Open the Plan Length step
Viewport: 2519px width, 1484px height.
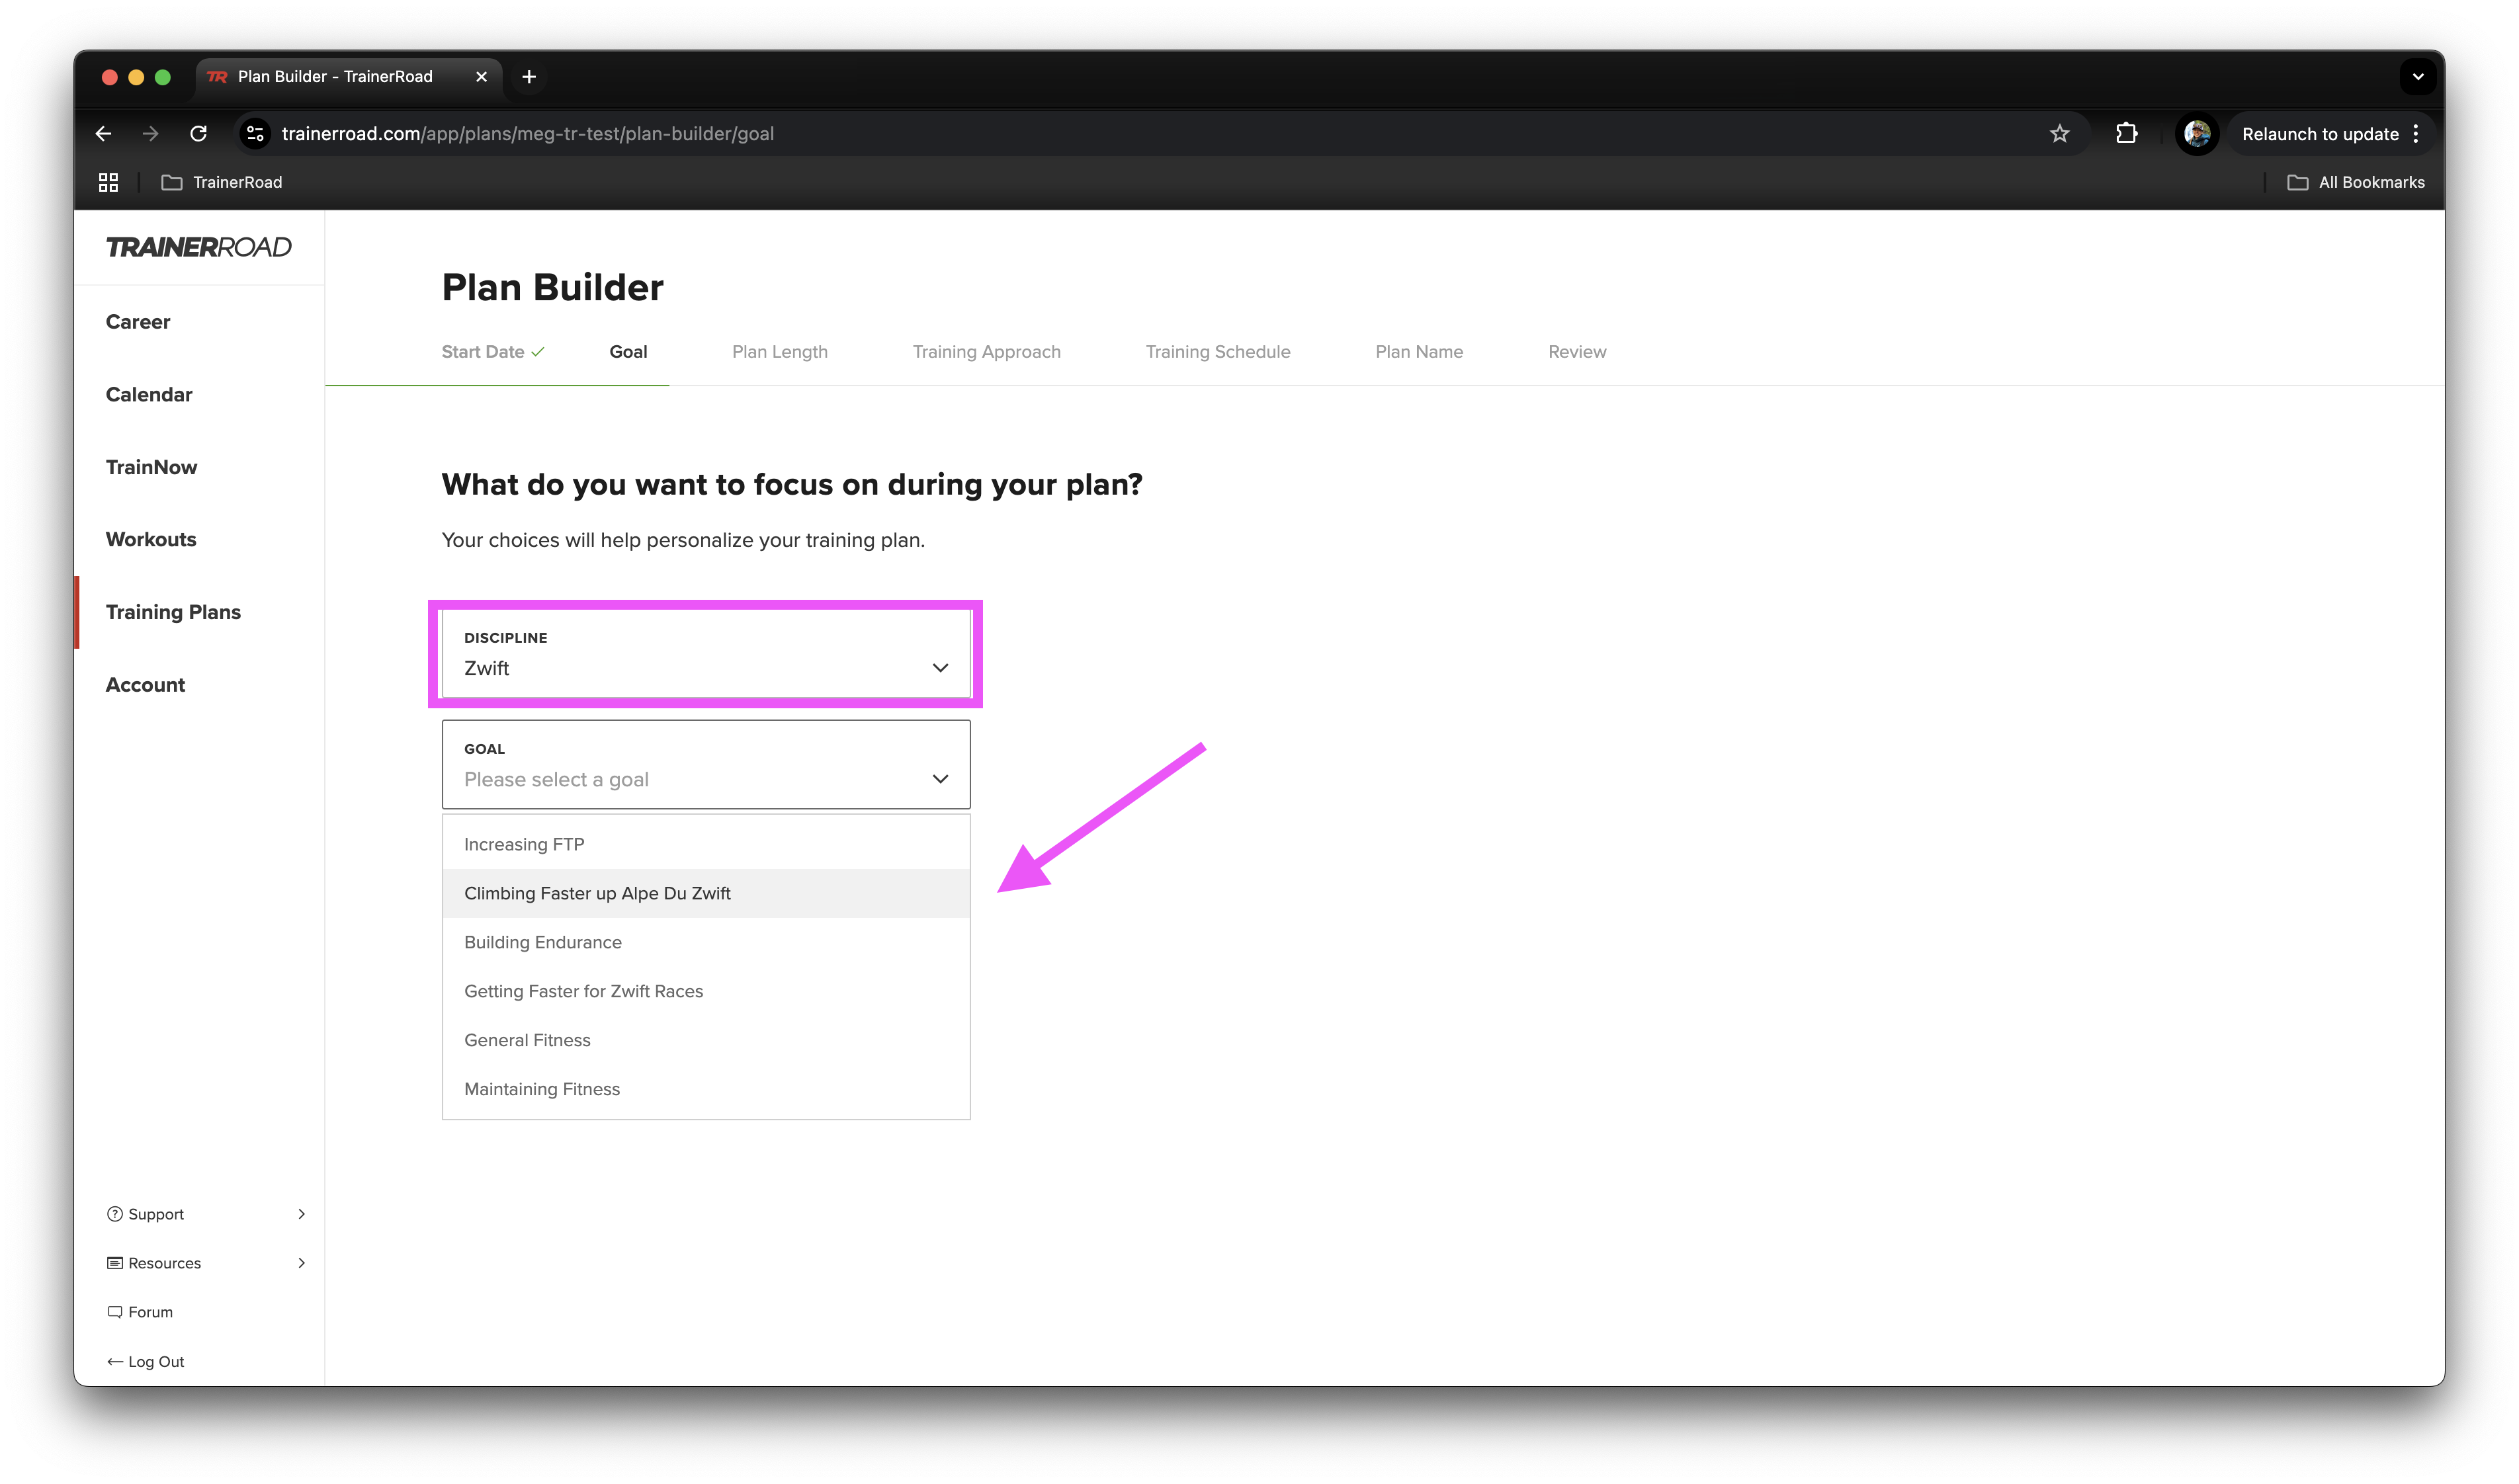pos(780,352)
